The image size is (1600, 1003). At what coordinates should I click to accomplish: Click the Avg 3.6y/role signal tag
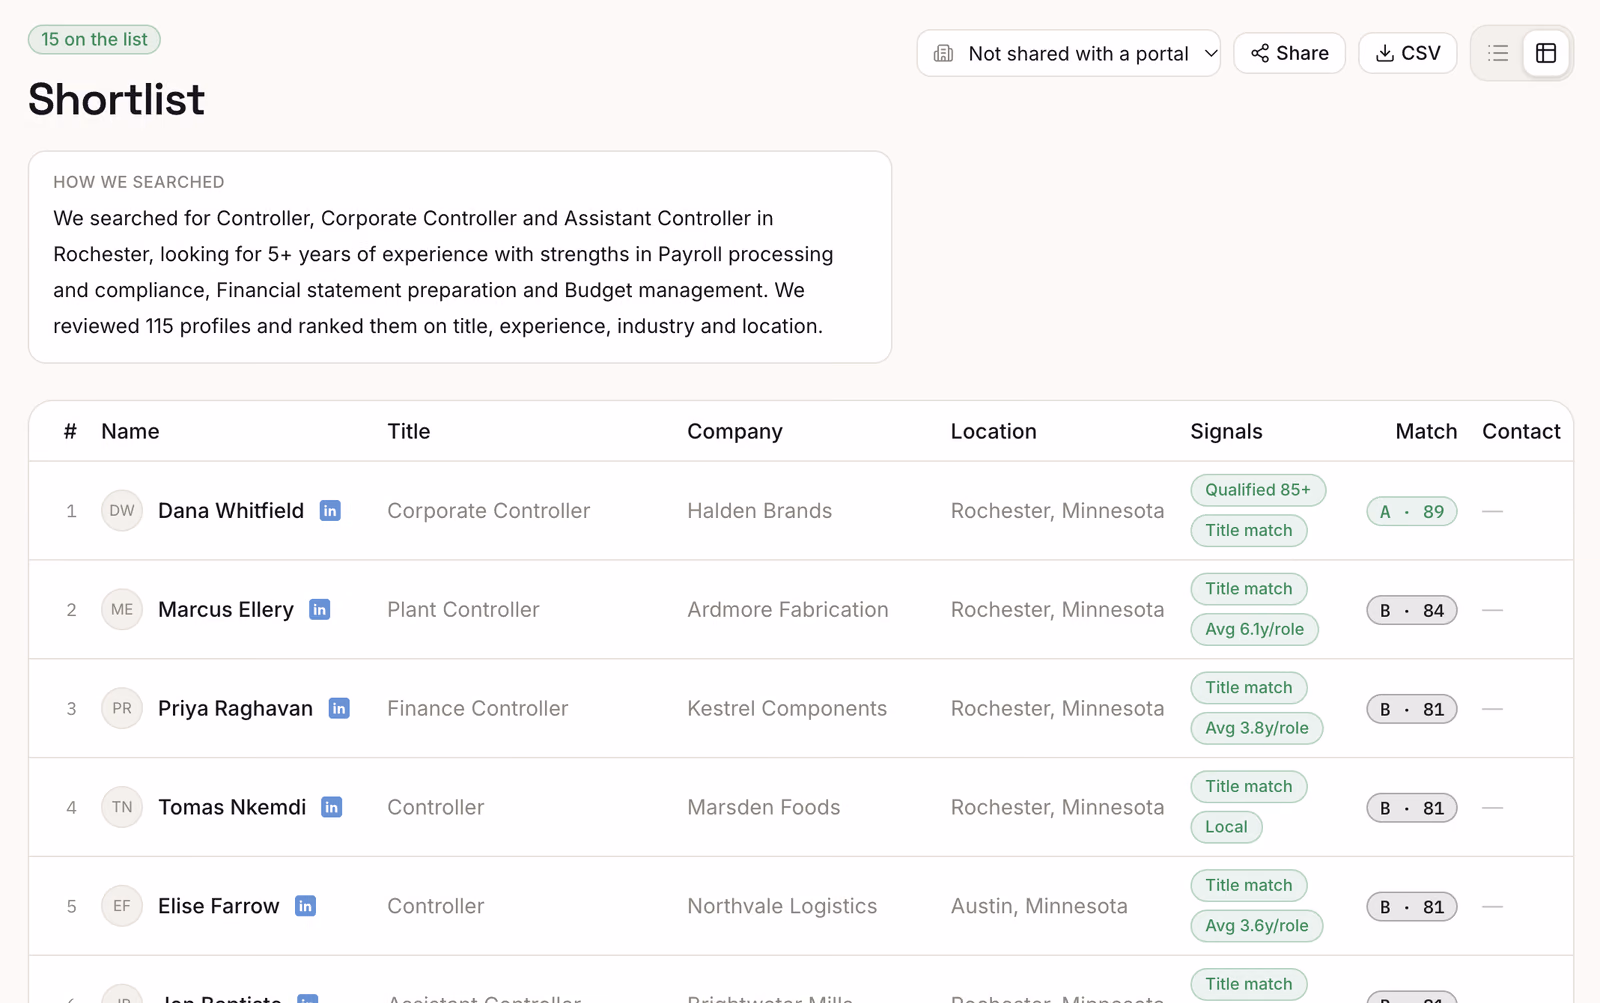tap(1257, 926)
